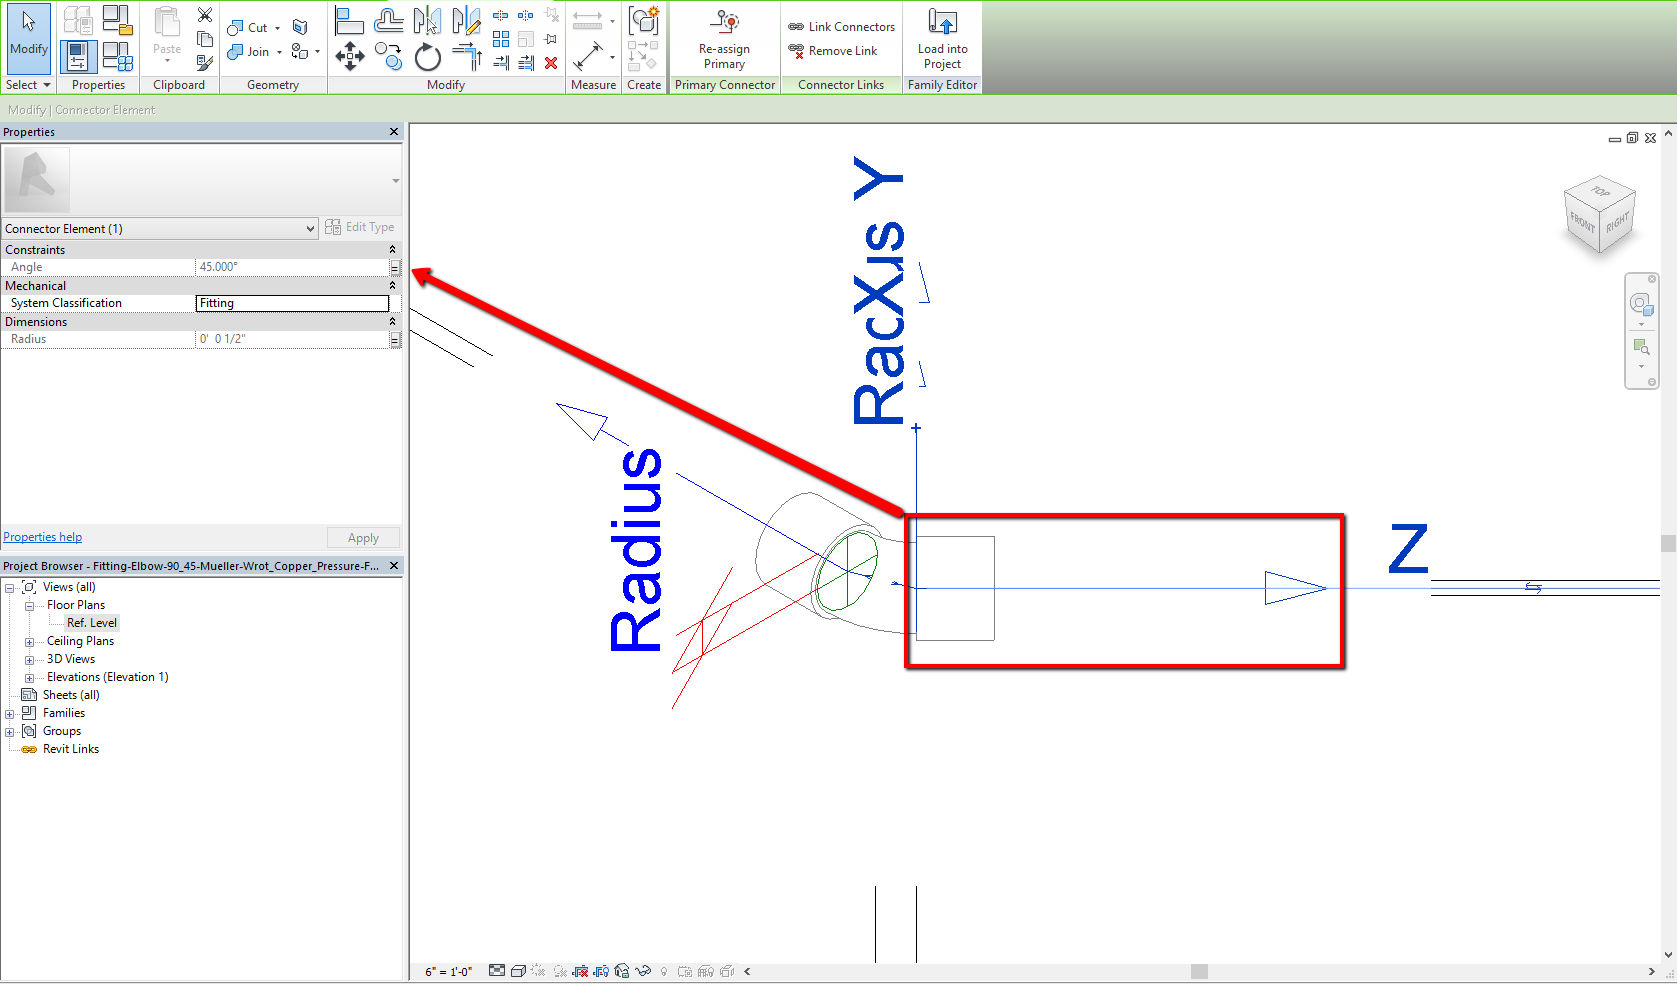Click the Radius value field

point(292,339)
